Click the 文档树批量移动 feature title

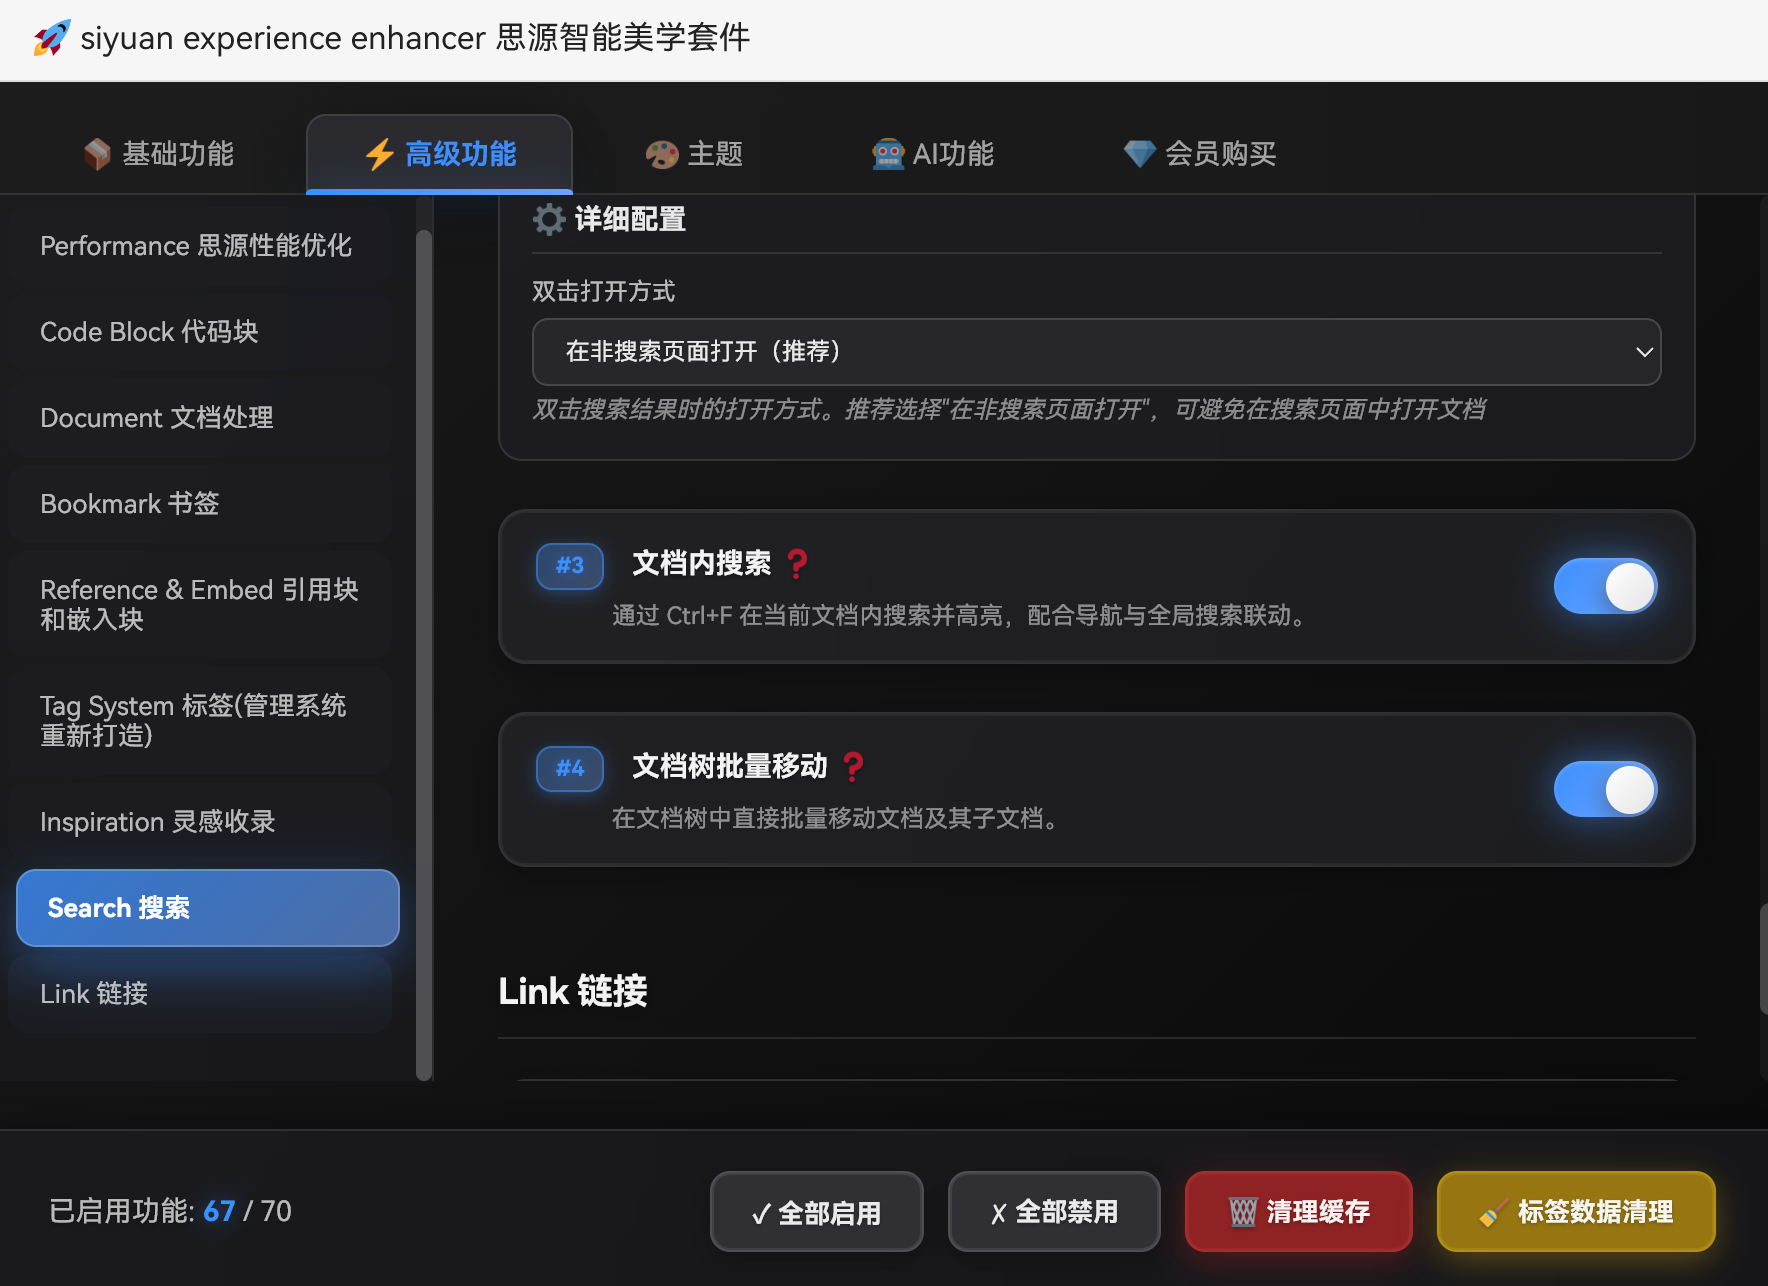click(x=730, y=767)
